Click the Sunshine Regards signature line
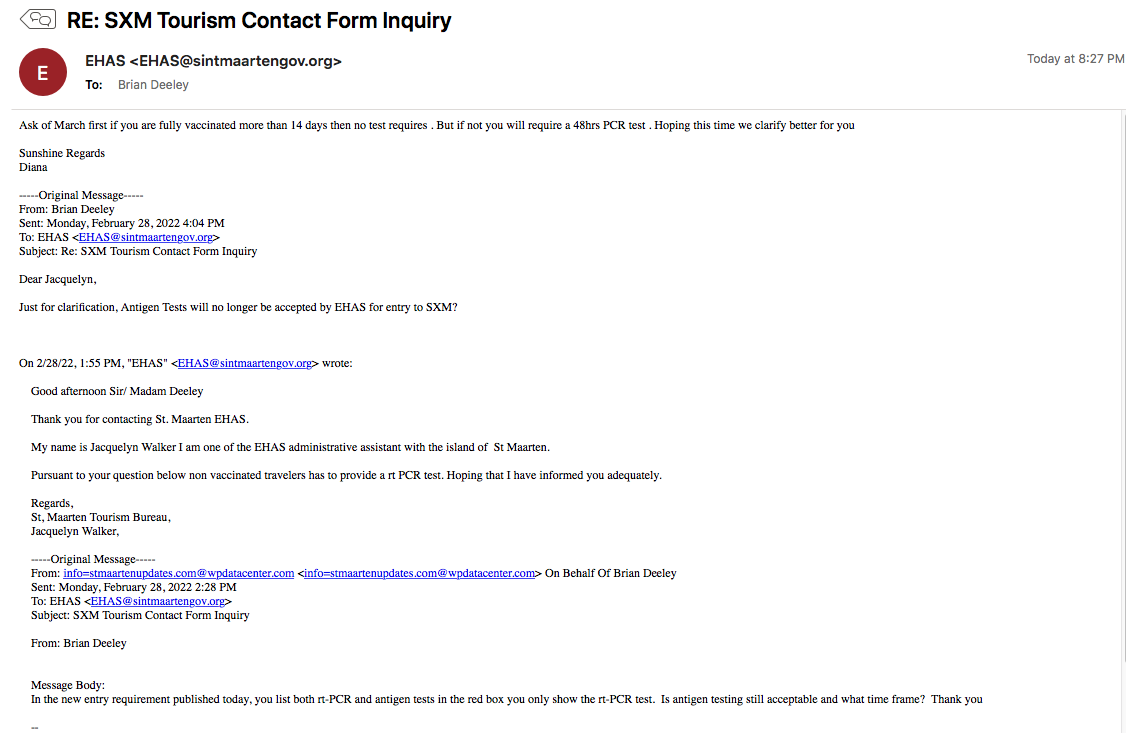The width and height of the screenshot is (1126, 733). [62, 153]
